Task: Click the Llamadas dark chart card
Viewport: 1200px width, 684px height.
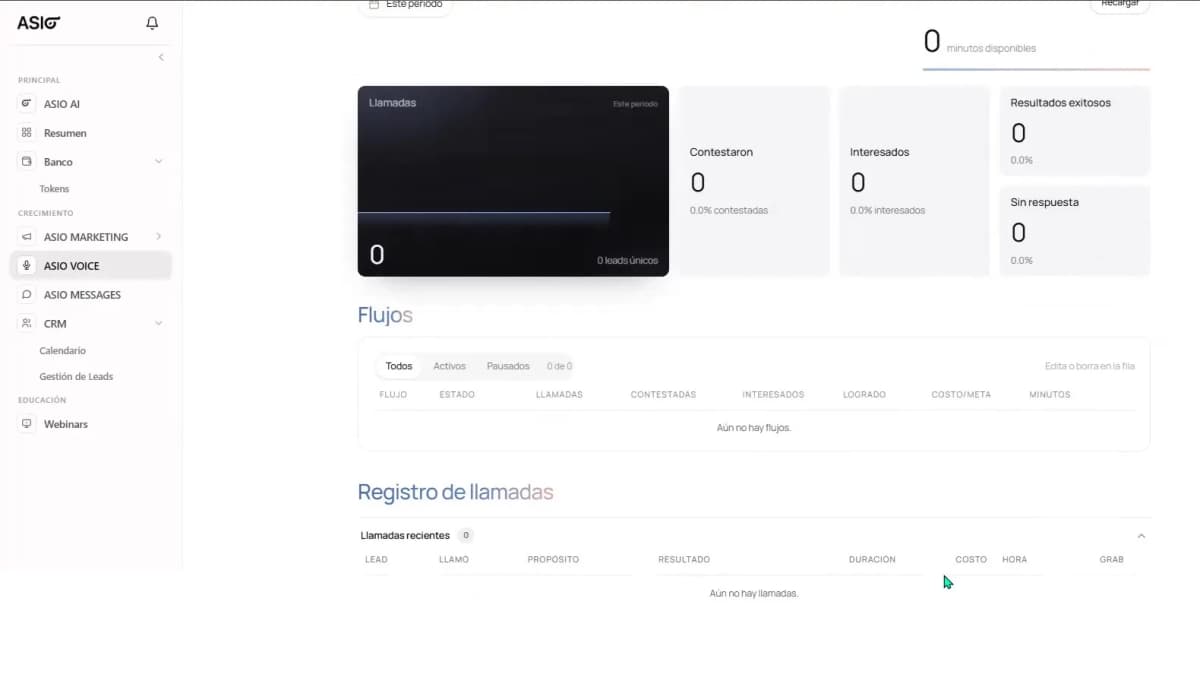Action: pos(513,181)
